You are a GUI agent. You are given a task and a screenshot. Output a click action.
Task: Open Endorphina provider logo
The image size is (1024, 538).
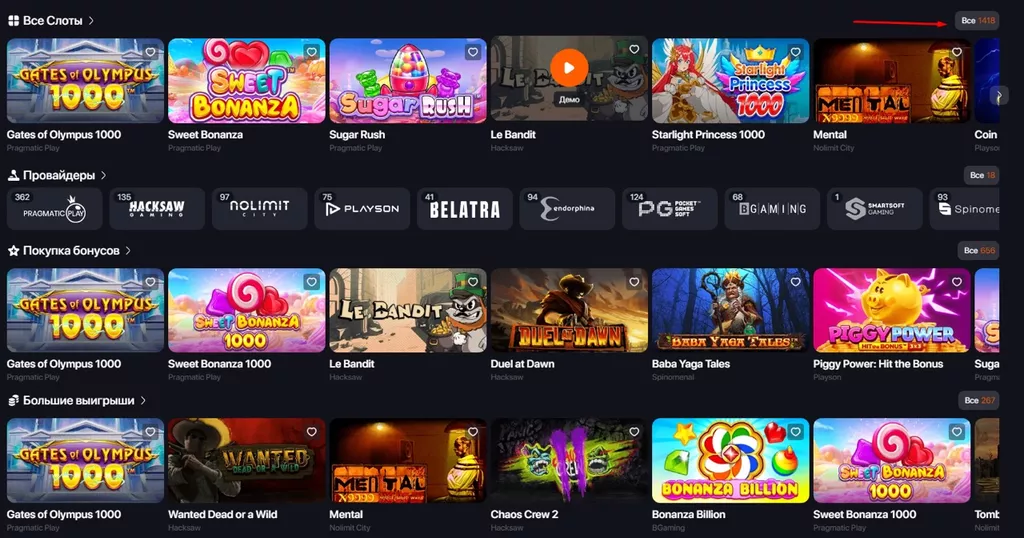(567, 209)
